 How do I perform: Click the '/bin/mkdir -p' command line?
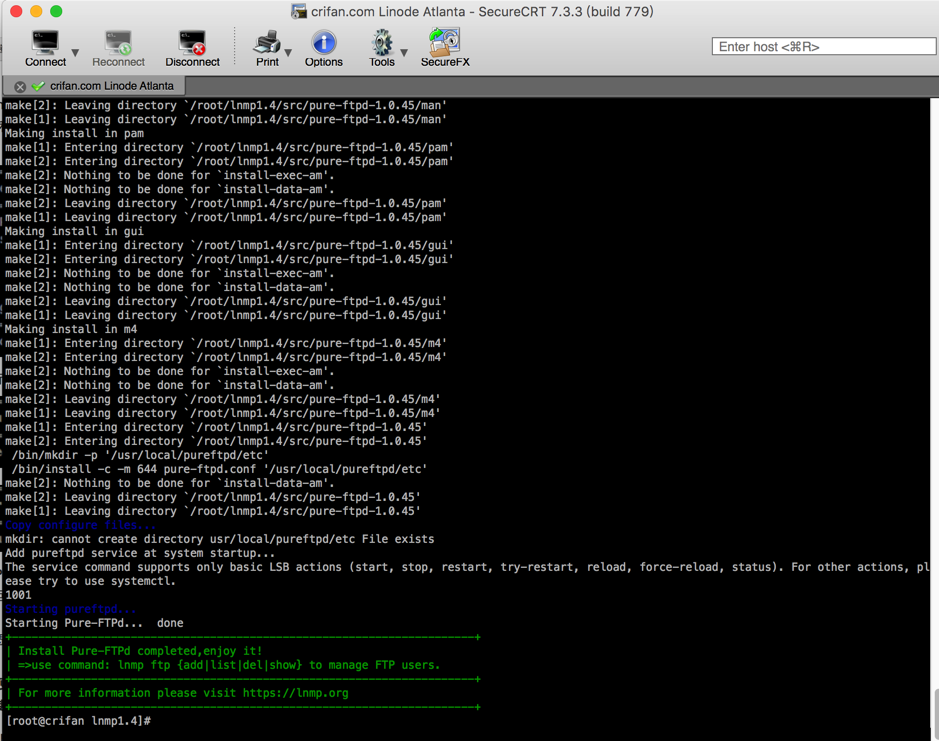point(140,455)
